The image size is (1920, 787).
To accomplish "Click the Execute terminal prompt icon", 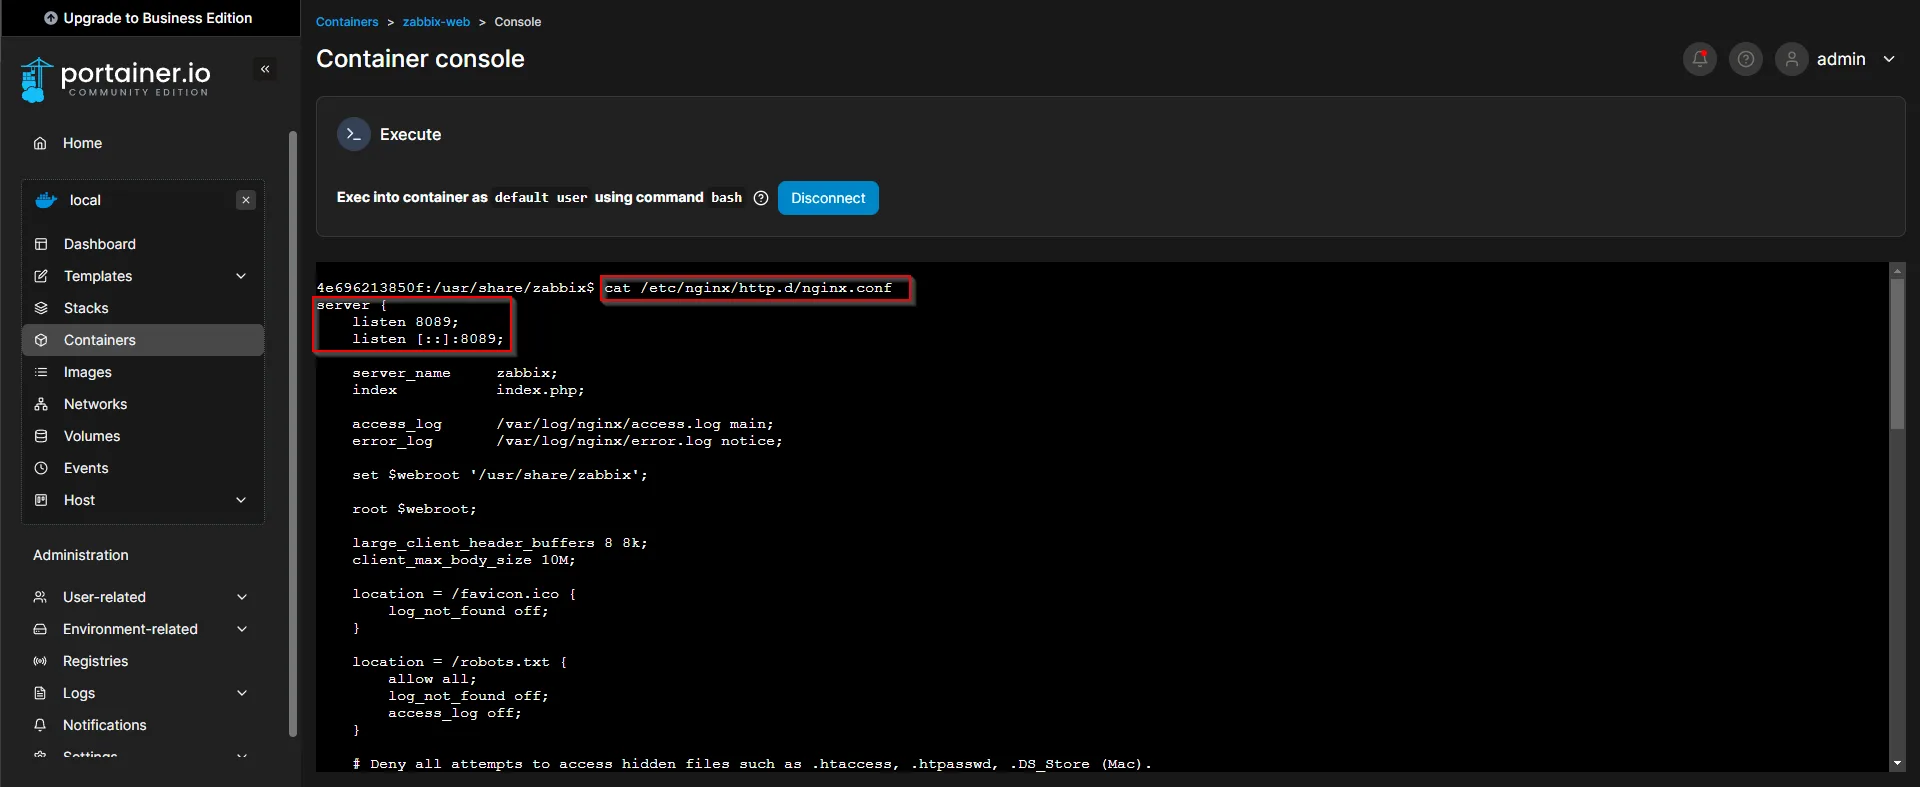I will click(354, 134).
